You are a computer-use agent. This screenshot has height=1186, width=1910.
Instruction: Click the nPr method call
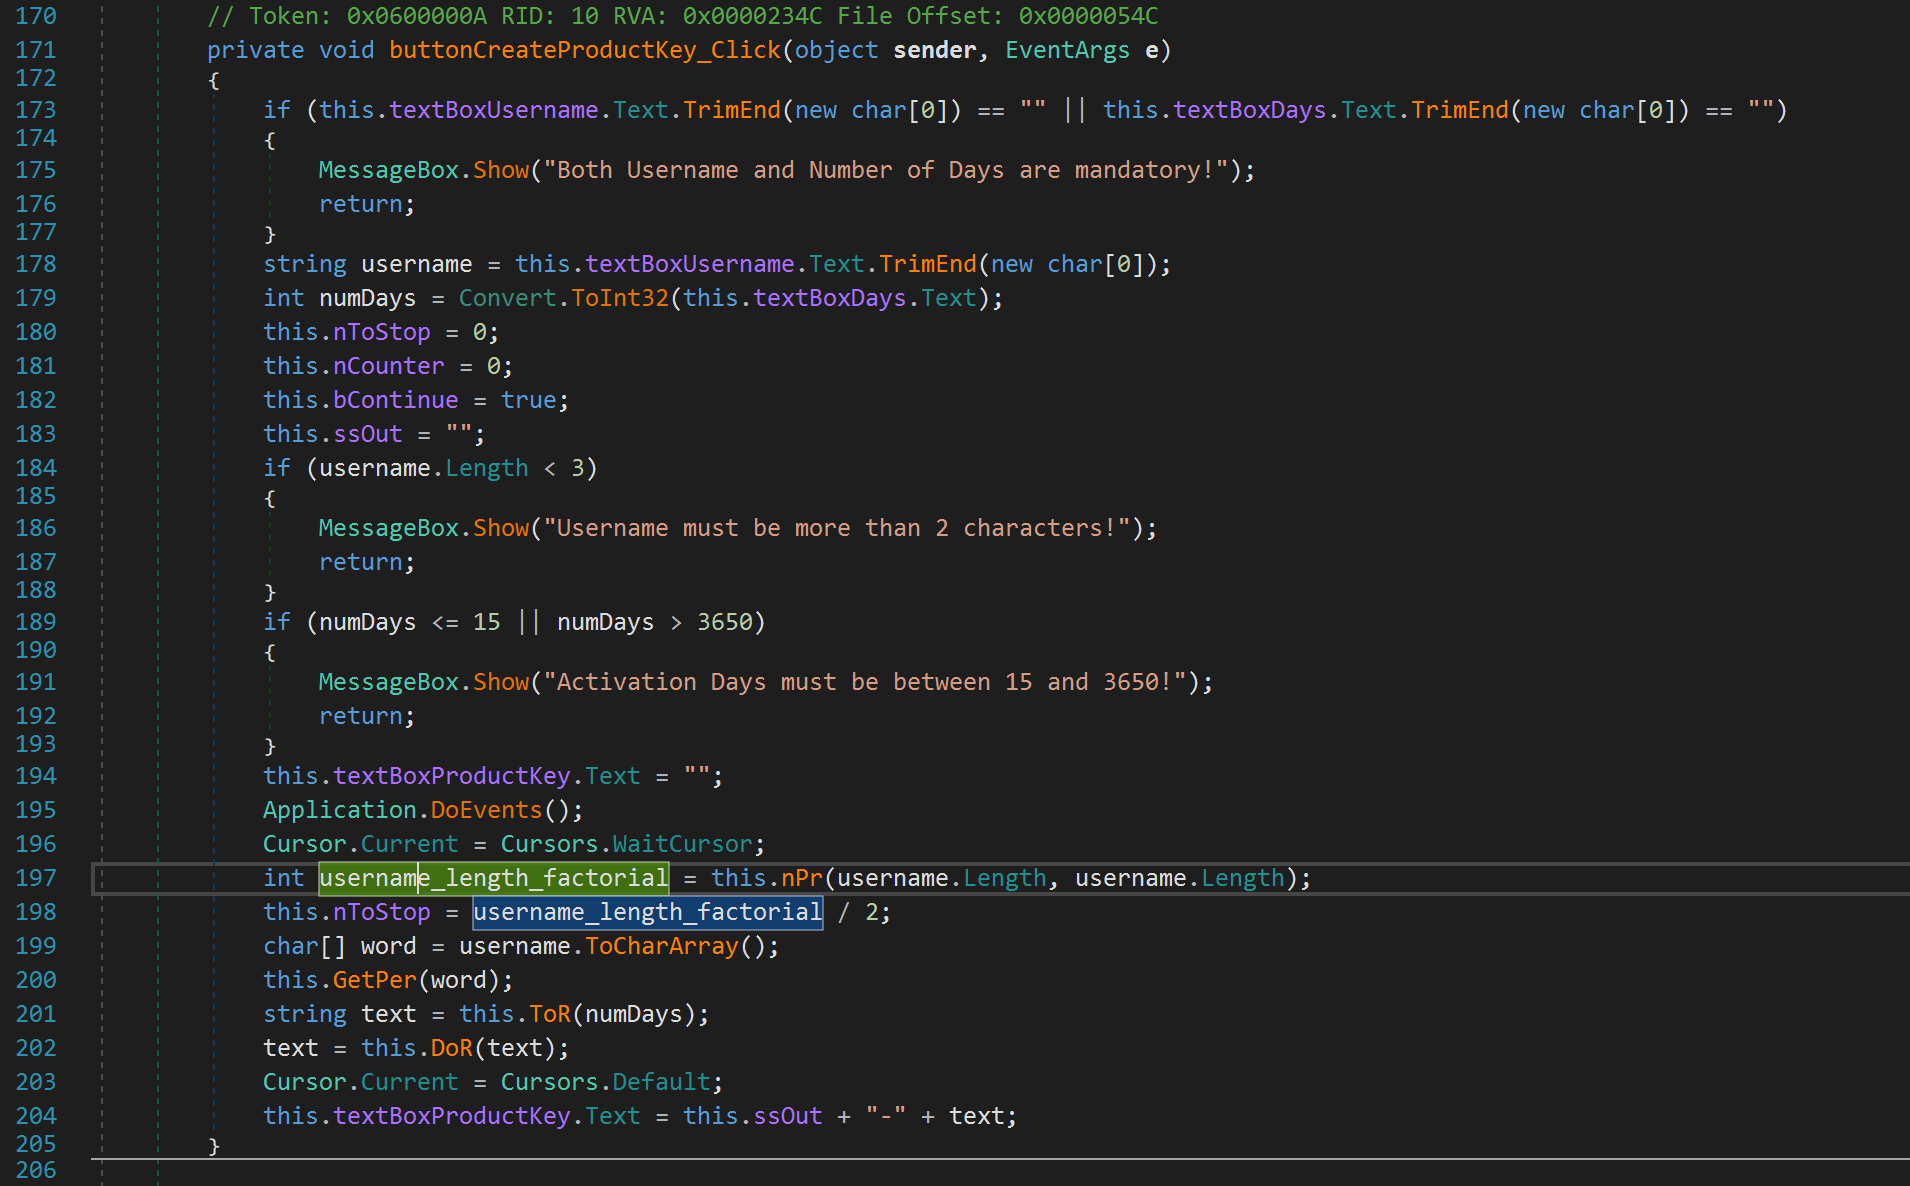802,878
